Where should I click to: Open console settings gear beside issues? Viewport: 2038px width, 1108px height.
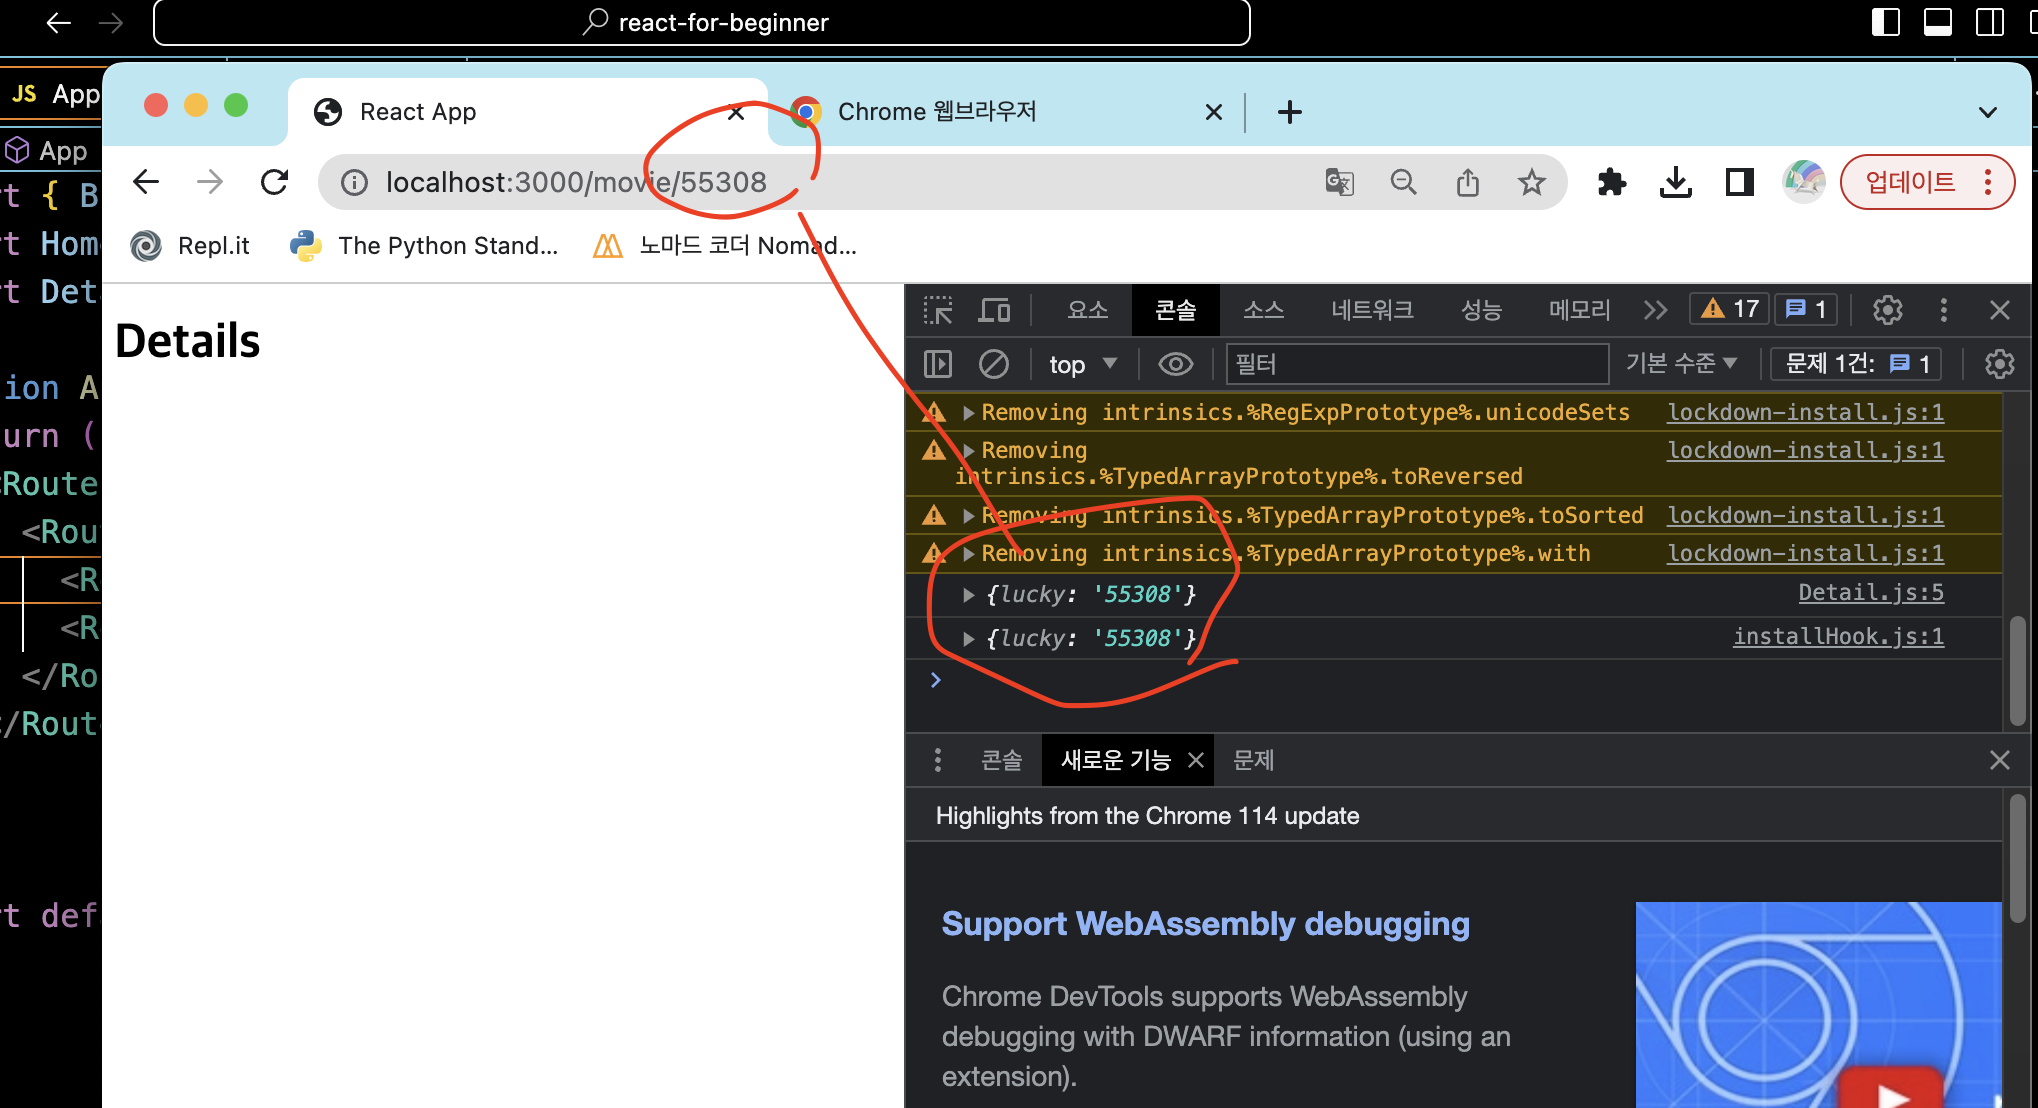pos(1999,364)
